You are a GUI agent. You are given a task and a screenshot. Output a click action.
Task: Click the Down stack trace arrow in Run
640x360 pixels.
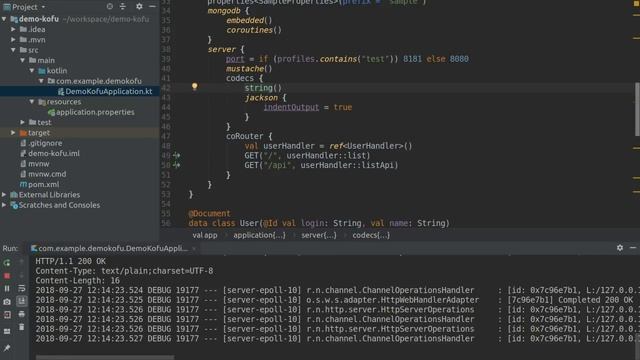pos(22,276)
